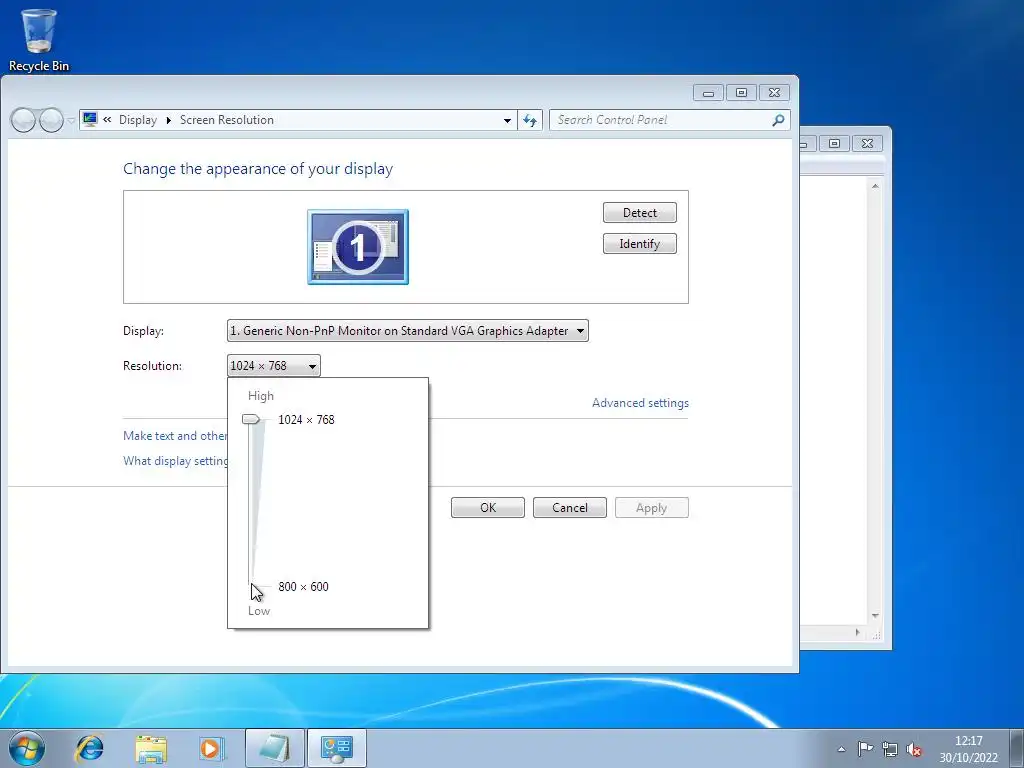Screen dimensions: 1024x768
Task: Open Action Center flag icon
Action: (x=865, y=749)
